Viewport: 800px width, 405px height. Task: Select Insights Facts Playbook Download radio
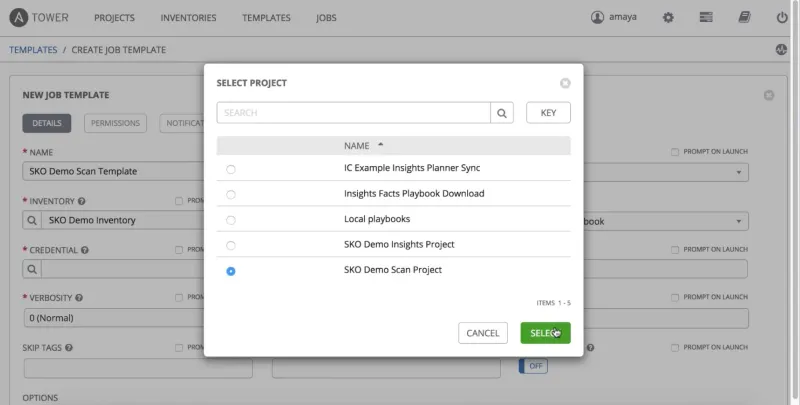click(231, 195)
